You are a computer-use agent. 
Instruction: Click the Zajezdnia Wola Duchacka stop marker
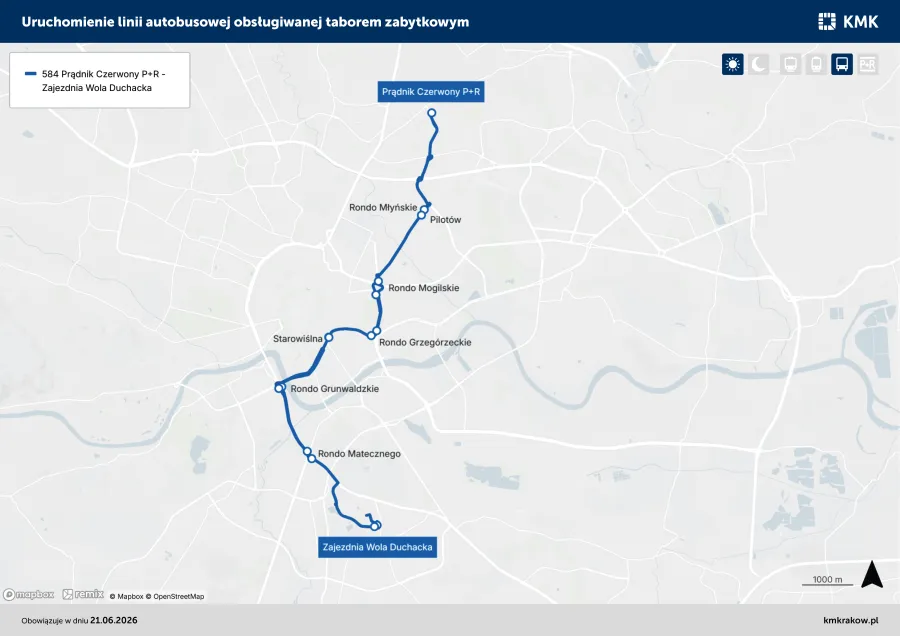coord(375,525)
